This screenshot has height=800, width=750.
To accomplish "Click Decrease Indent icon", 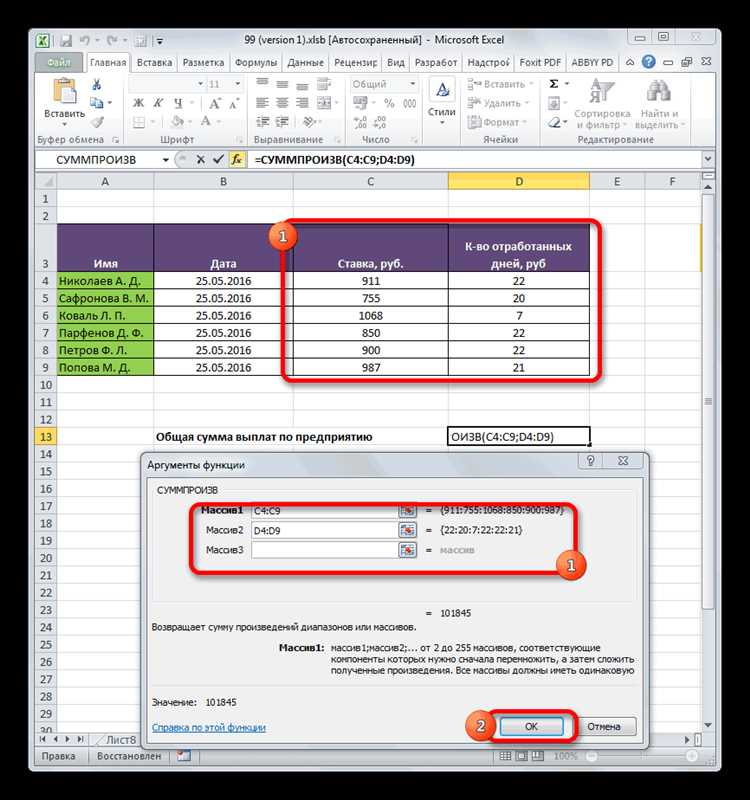I will pyautogui.click(x=262, y=122).
